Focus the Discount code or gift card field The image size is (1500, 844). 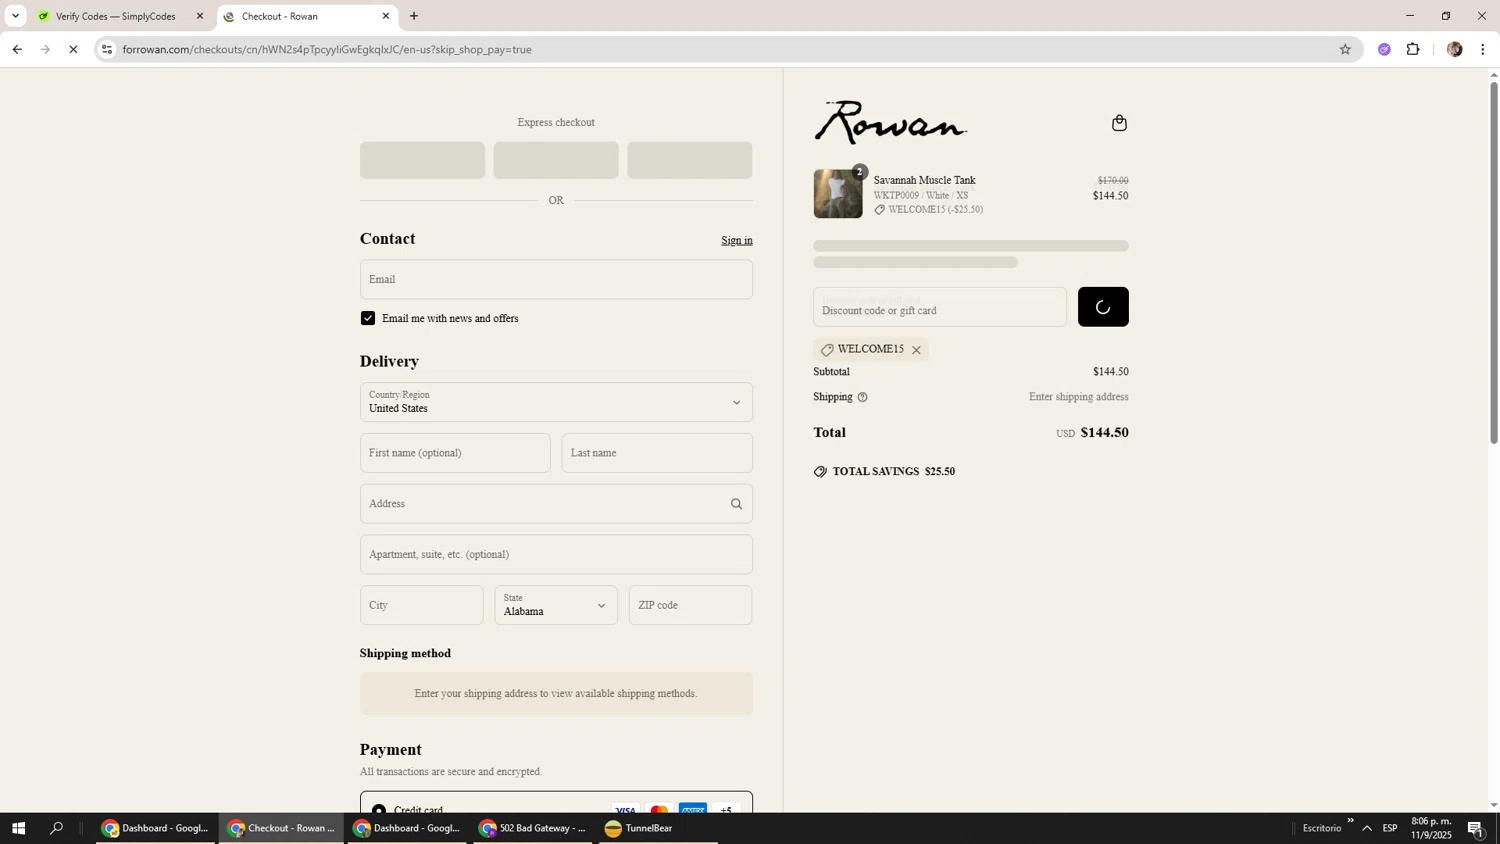(x=940, y=307)
